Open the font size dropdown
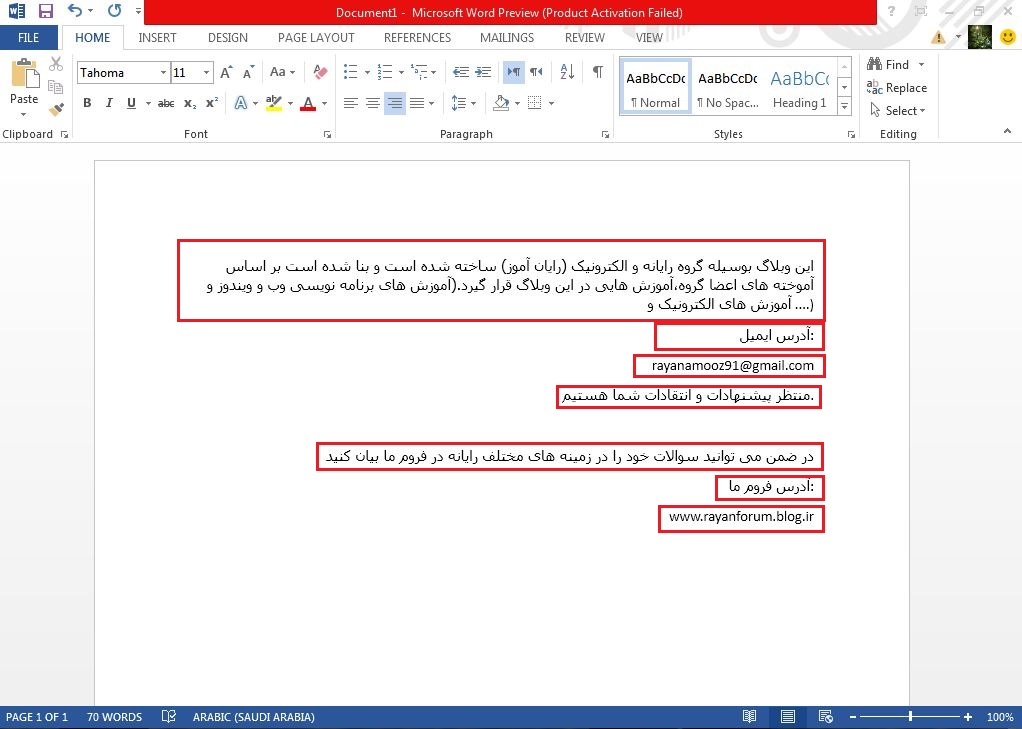1022x729 pixels. click(207, 73)
